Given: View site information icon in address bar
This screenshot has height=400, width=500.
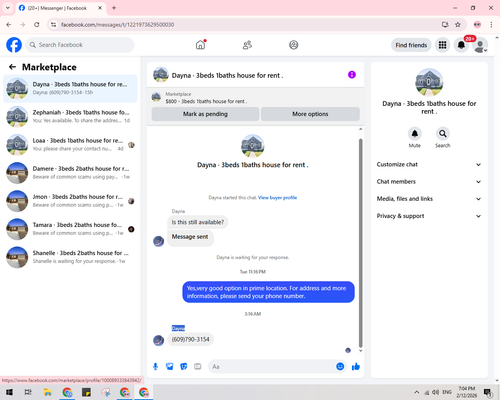Looking at the screenshot, I should click(x=53, y=25).
